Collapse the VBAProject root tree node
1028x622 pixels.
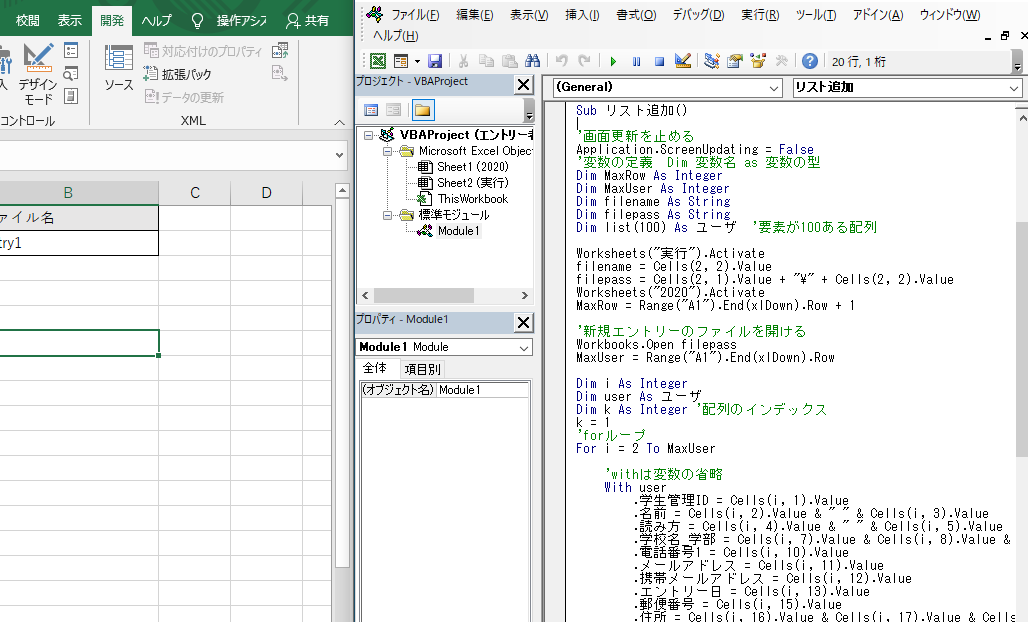tap(368, 135)
